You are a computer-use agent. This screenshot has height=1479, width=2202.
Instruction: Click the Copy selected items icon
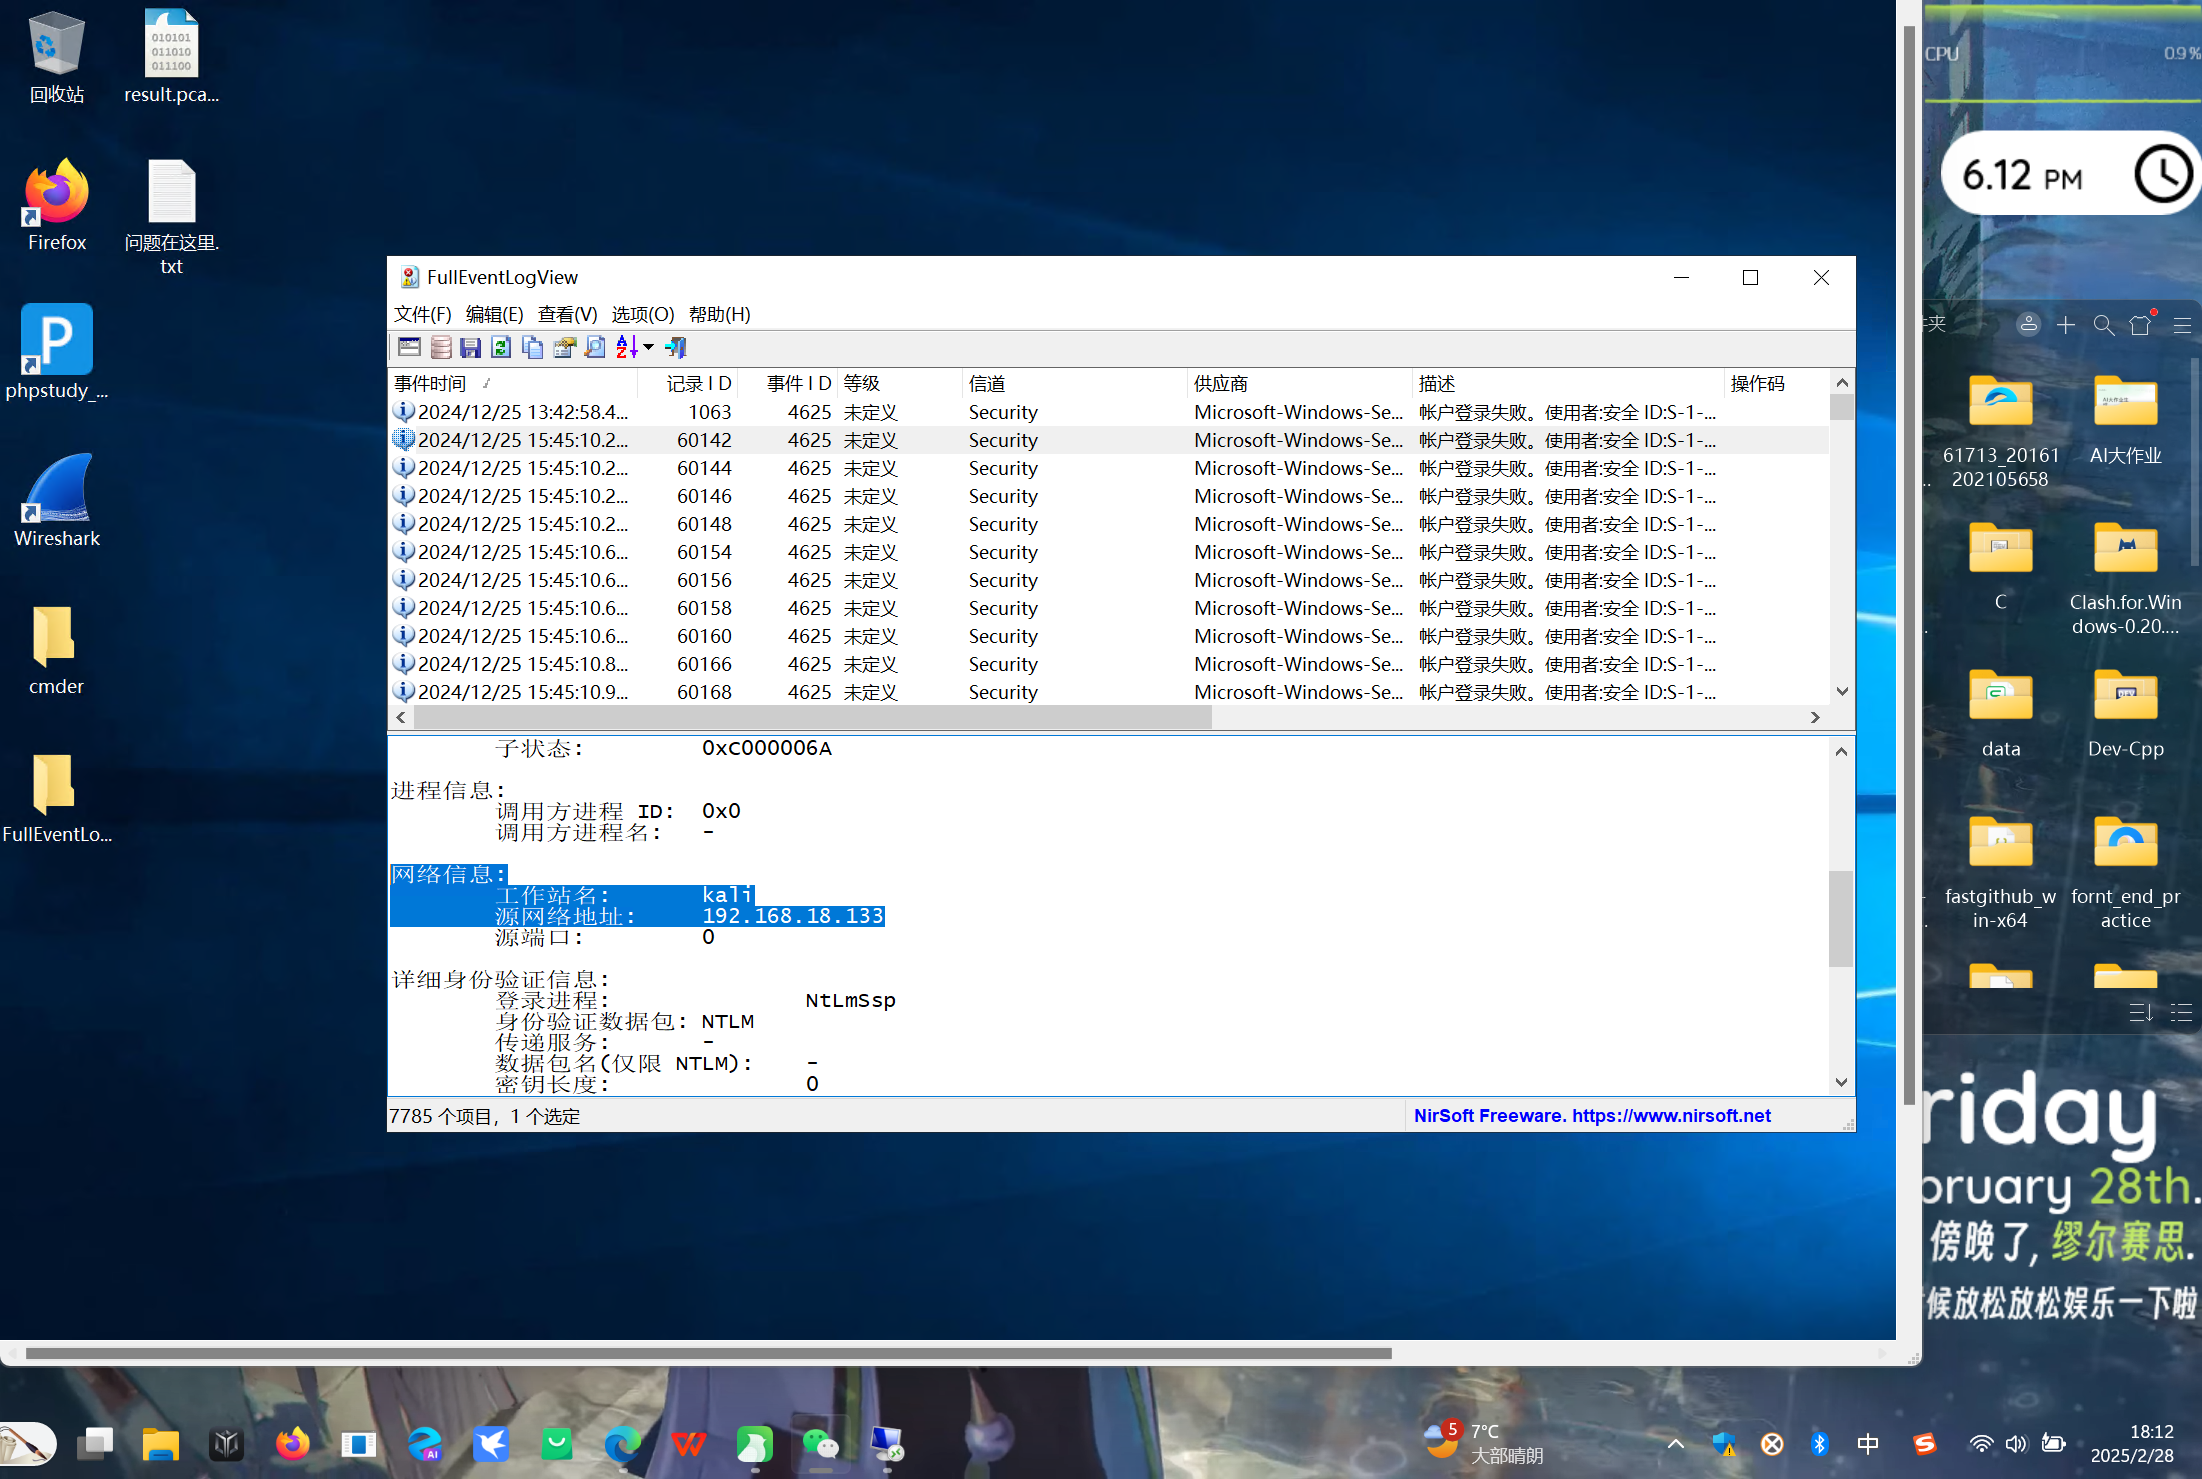coord(533,347)
